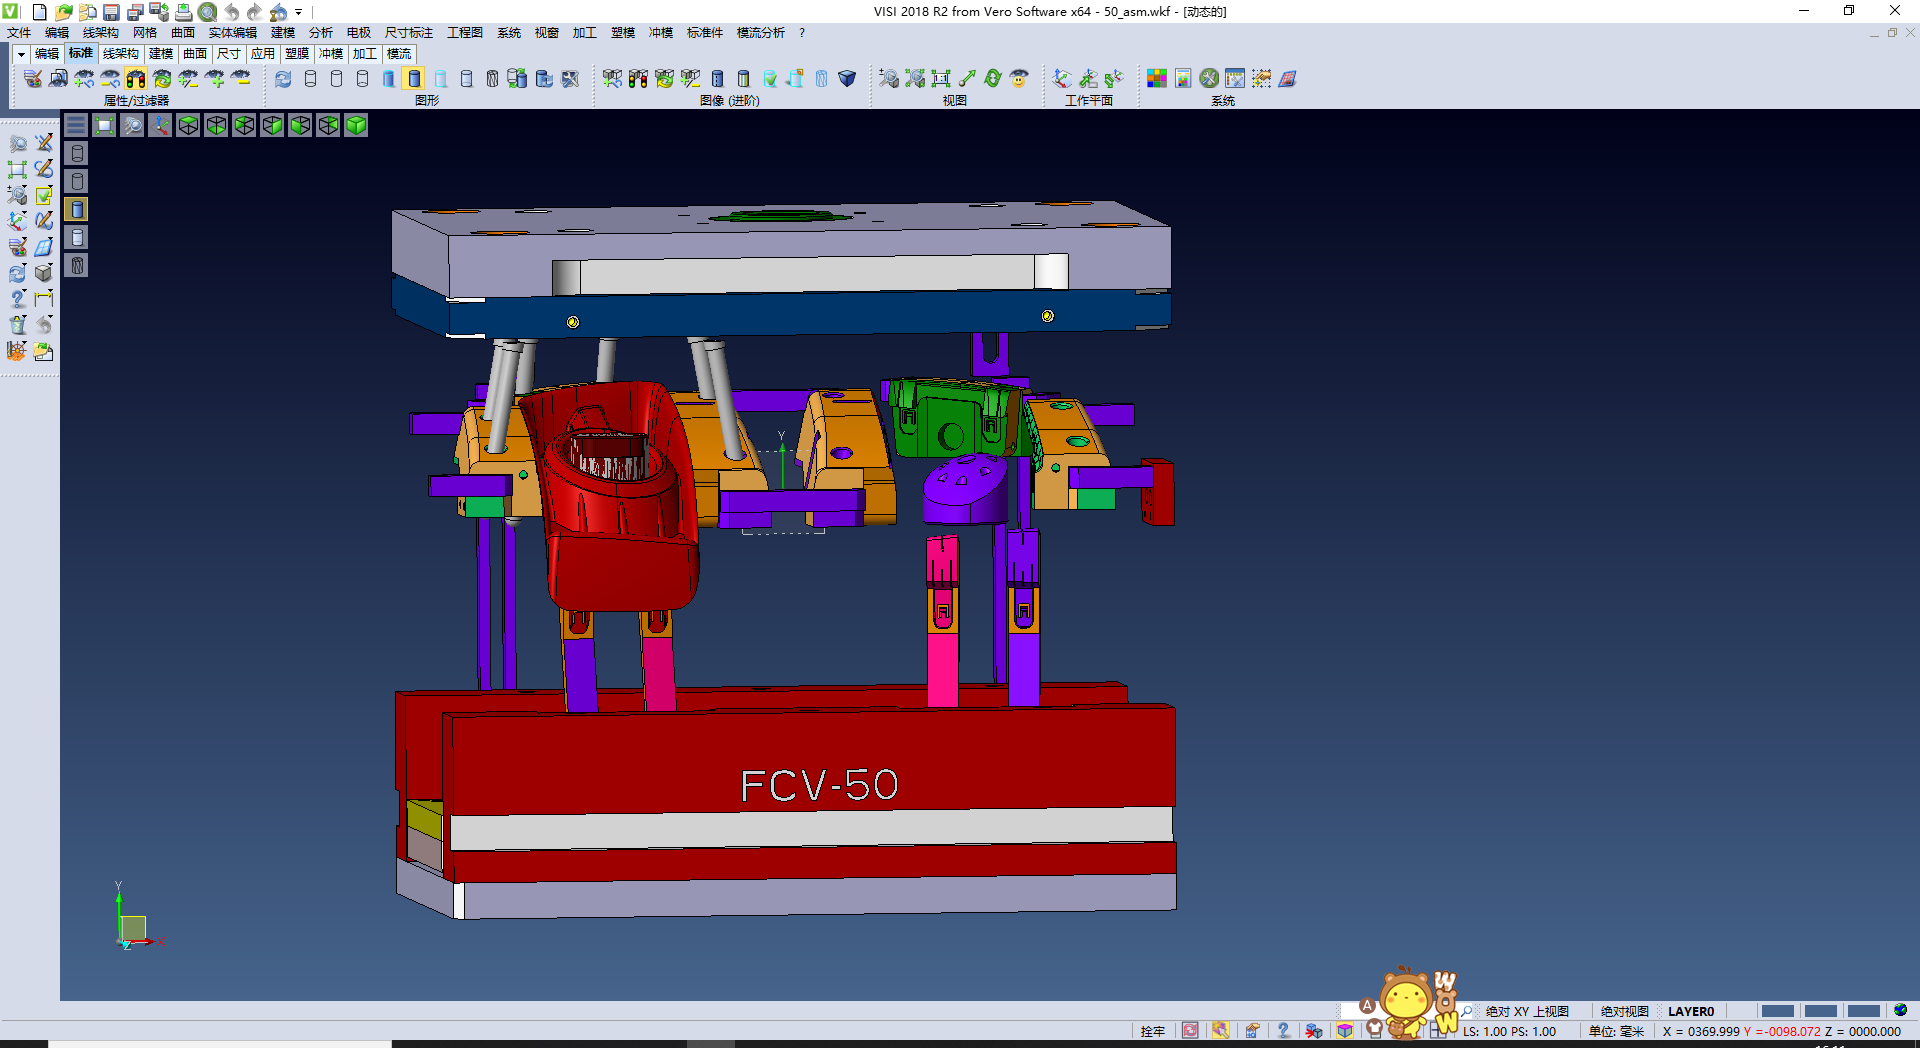
Task: Click the traffic light filter icon
Action: pos(136,78)
